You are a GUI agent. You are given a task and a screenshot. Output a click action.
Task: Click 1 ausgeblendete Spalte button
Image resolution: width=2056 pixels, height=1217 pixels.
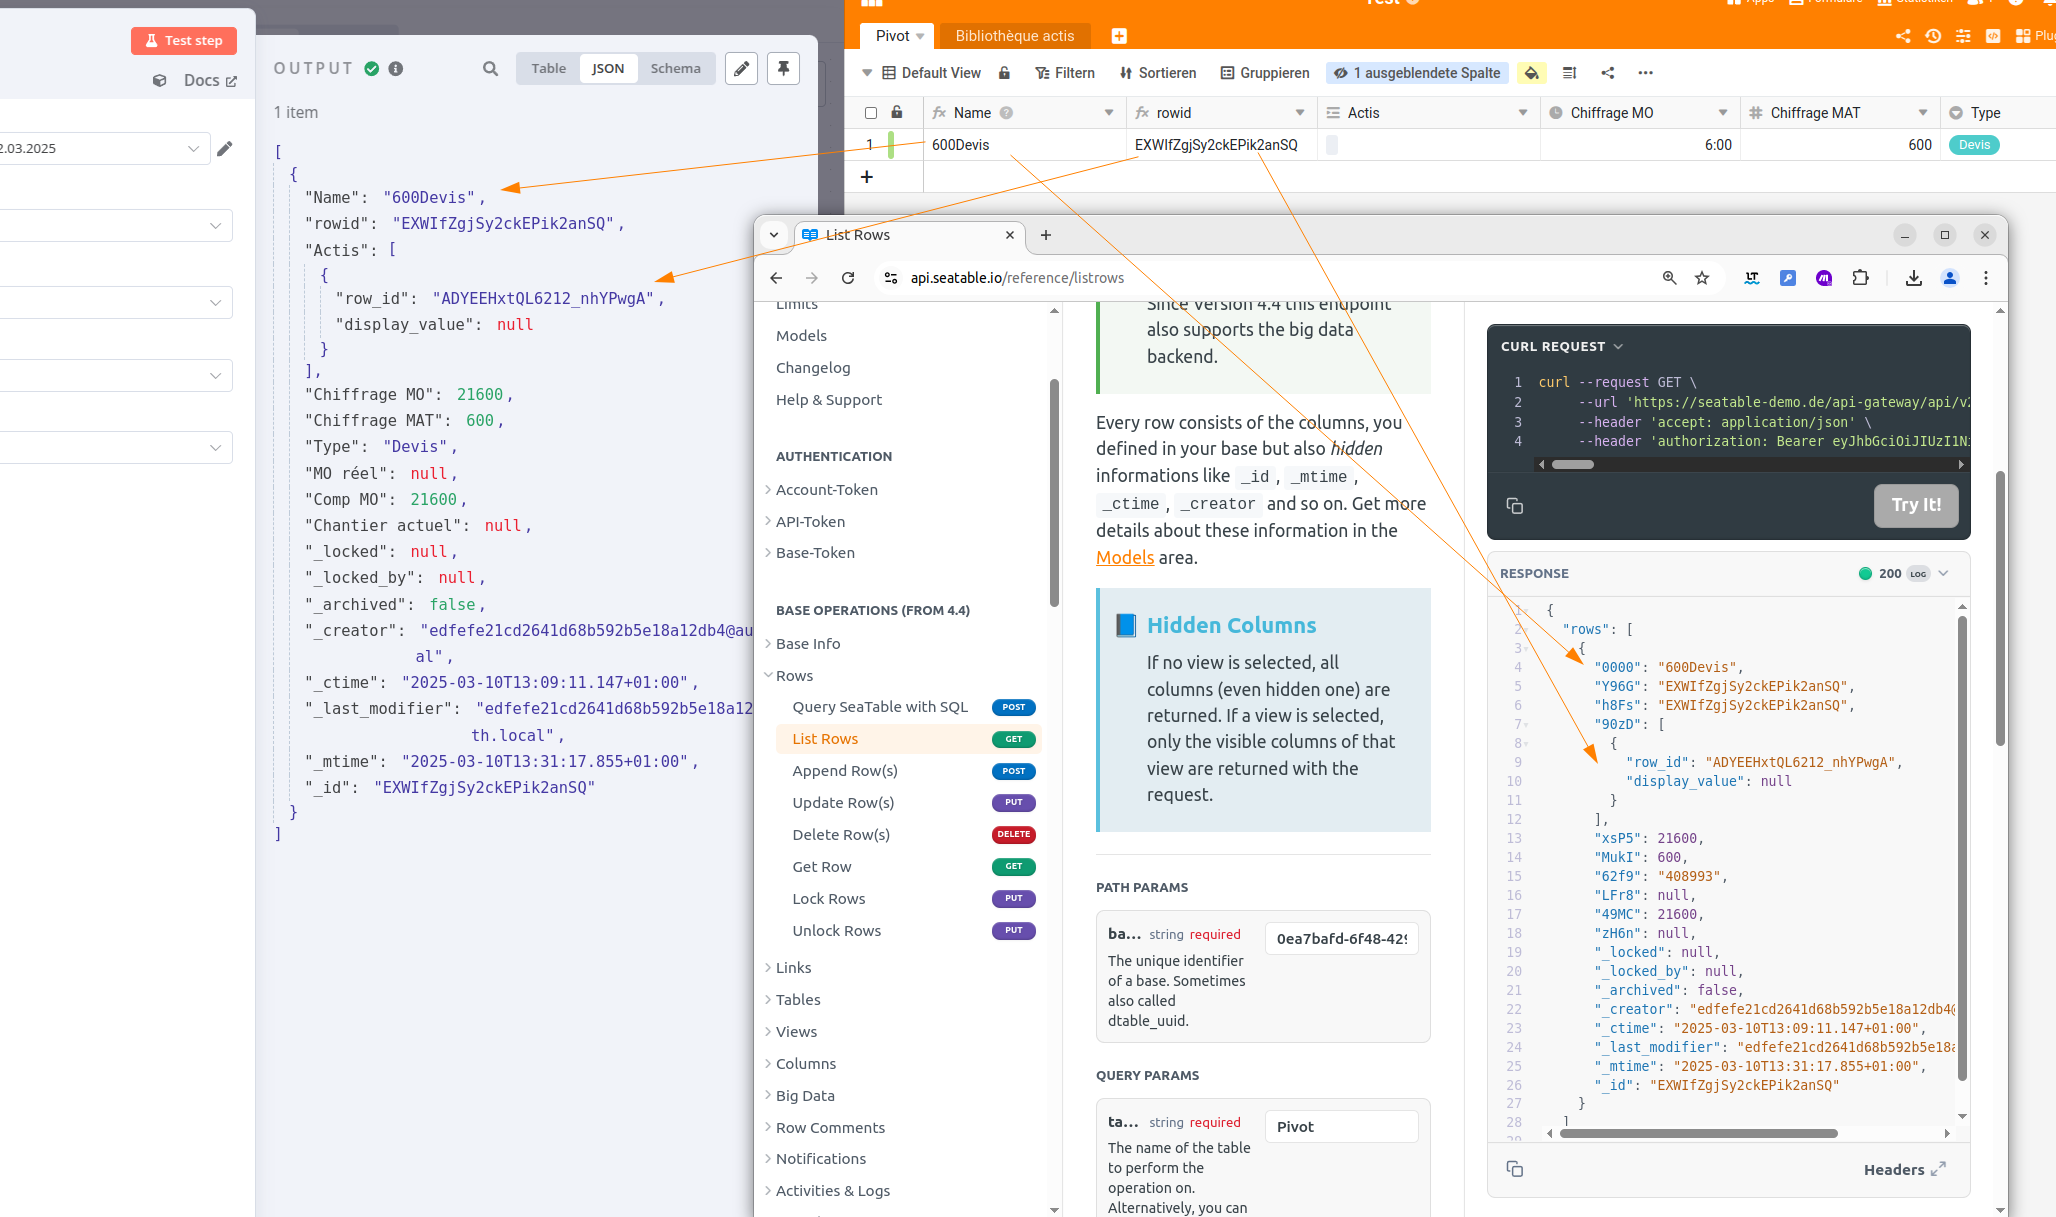point(1417,73)
